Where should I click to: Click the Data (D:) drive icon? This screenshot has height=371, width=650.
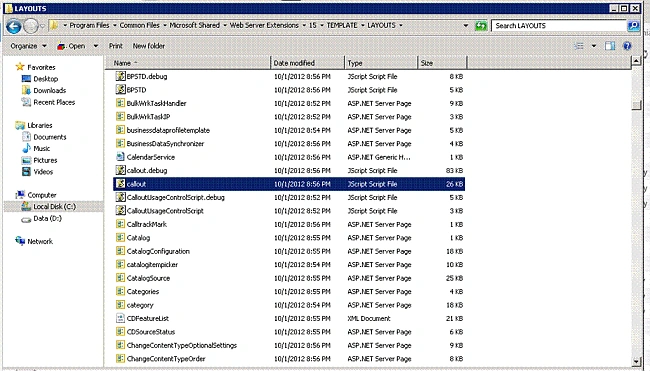[26, 219]
